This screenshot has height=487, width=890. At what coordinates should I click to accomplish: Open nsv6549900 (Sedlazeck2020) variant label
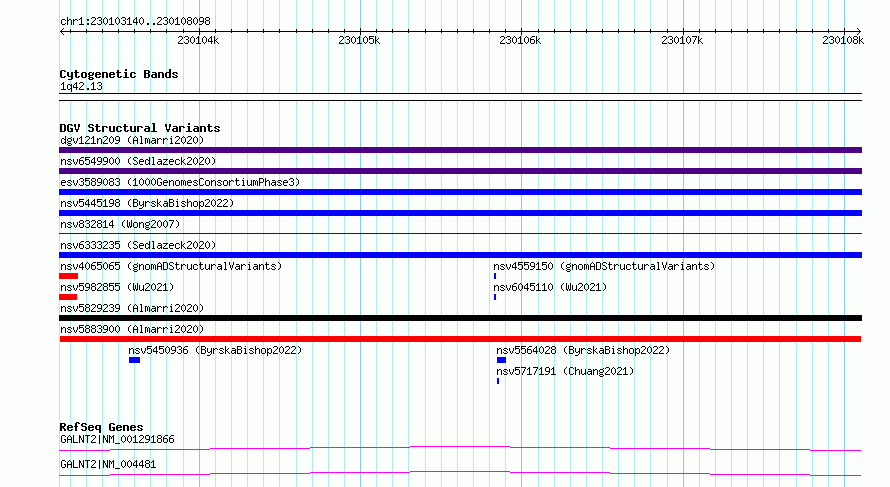pos(138,161)
